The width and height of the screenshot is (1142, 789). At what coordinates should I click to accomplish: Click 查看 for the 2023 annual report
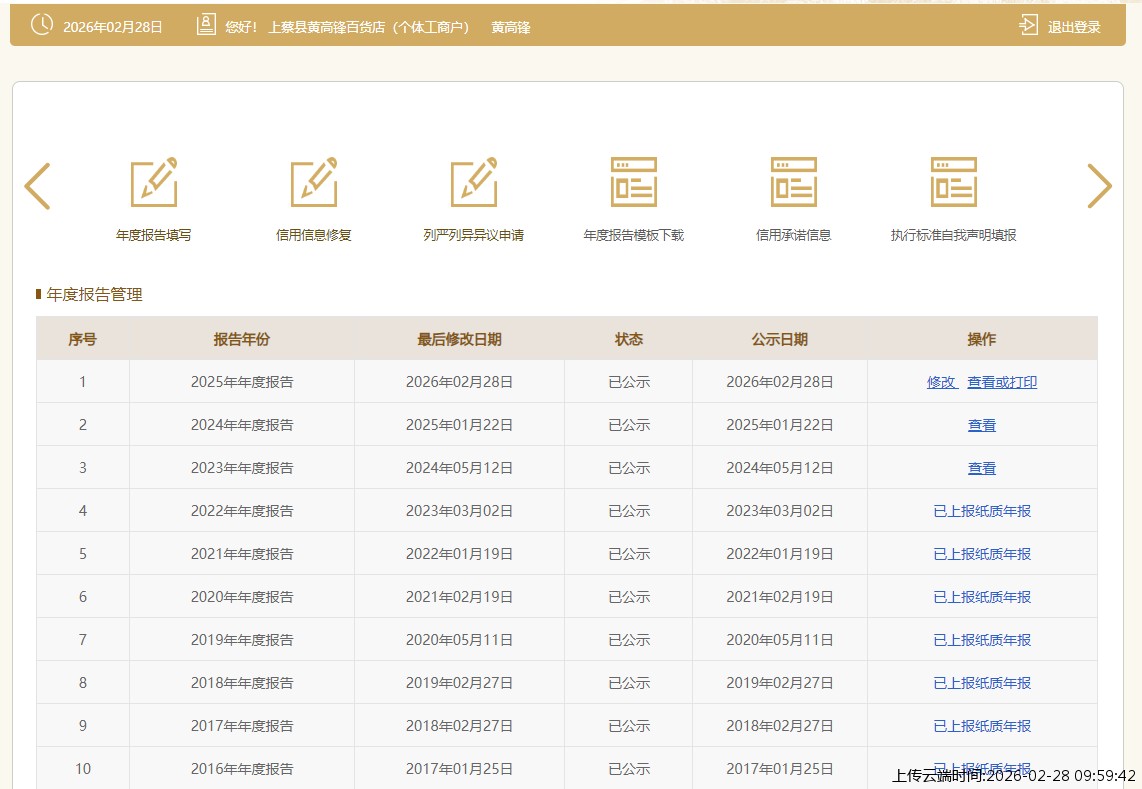pos(982,468)
